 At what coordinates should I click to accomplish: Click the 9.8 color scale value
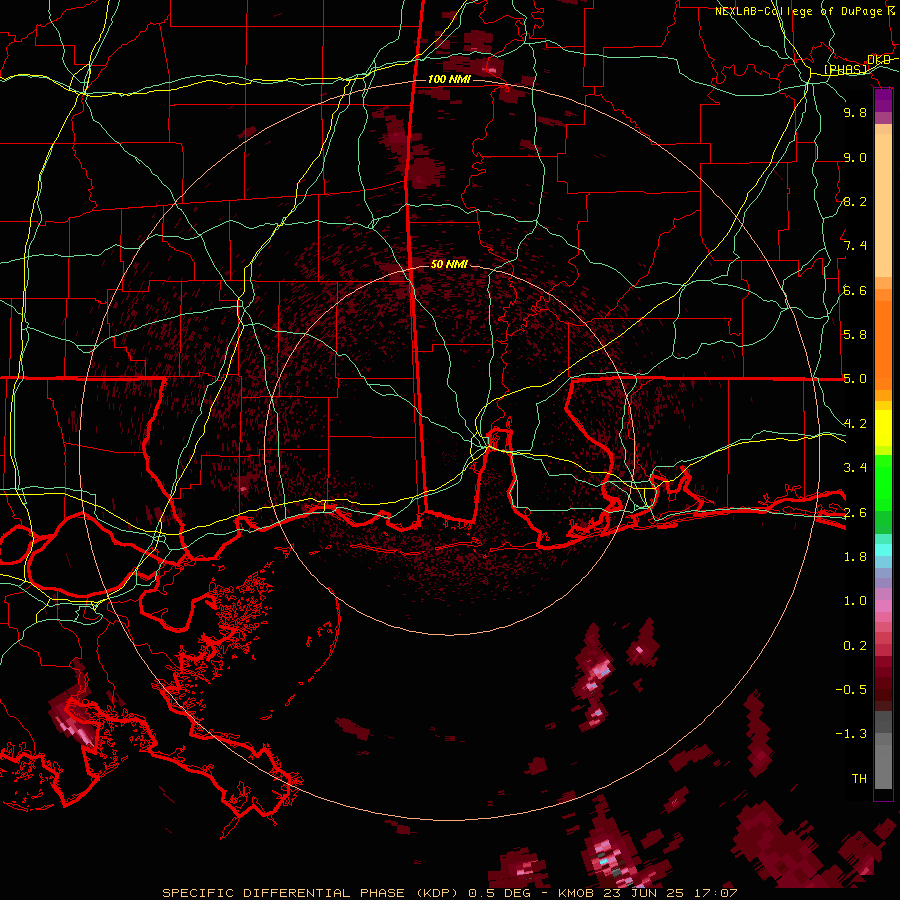tap(855, 112)
